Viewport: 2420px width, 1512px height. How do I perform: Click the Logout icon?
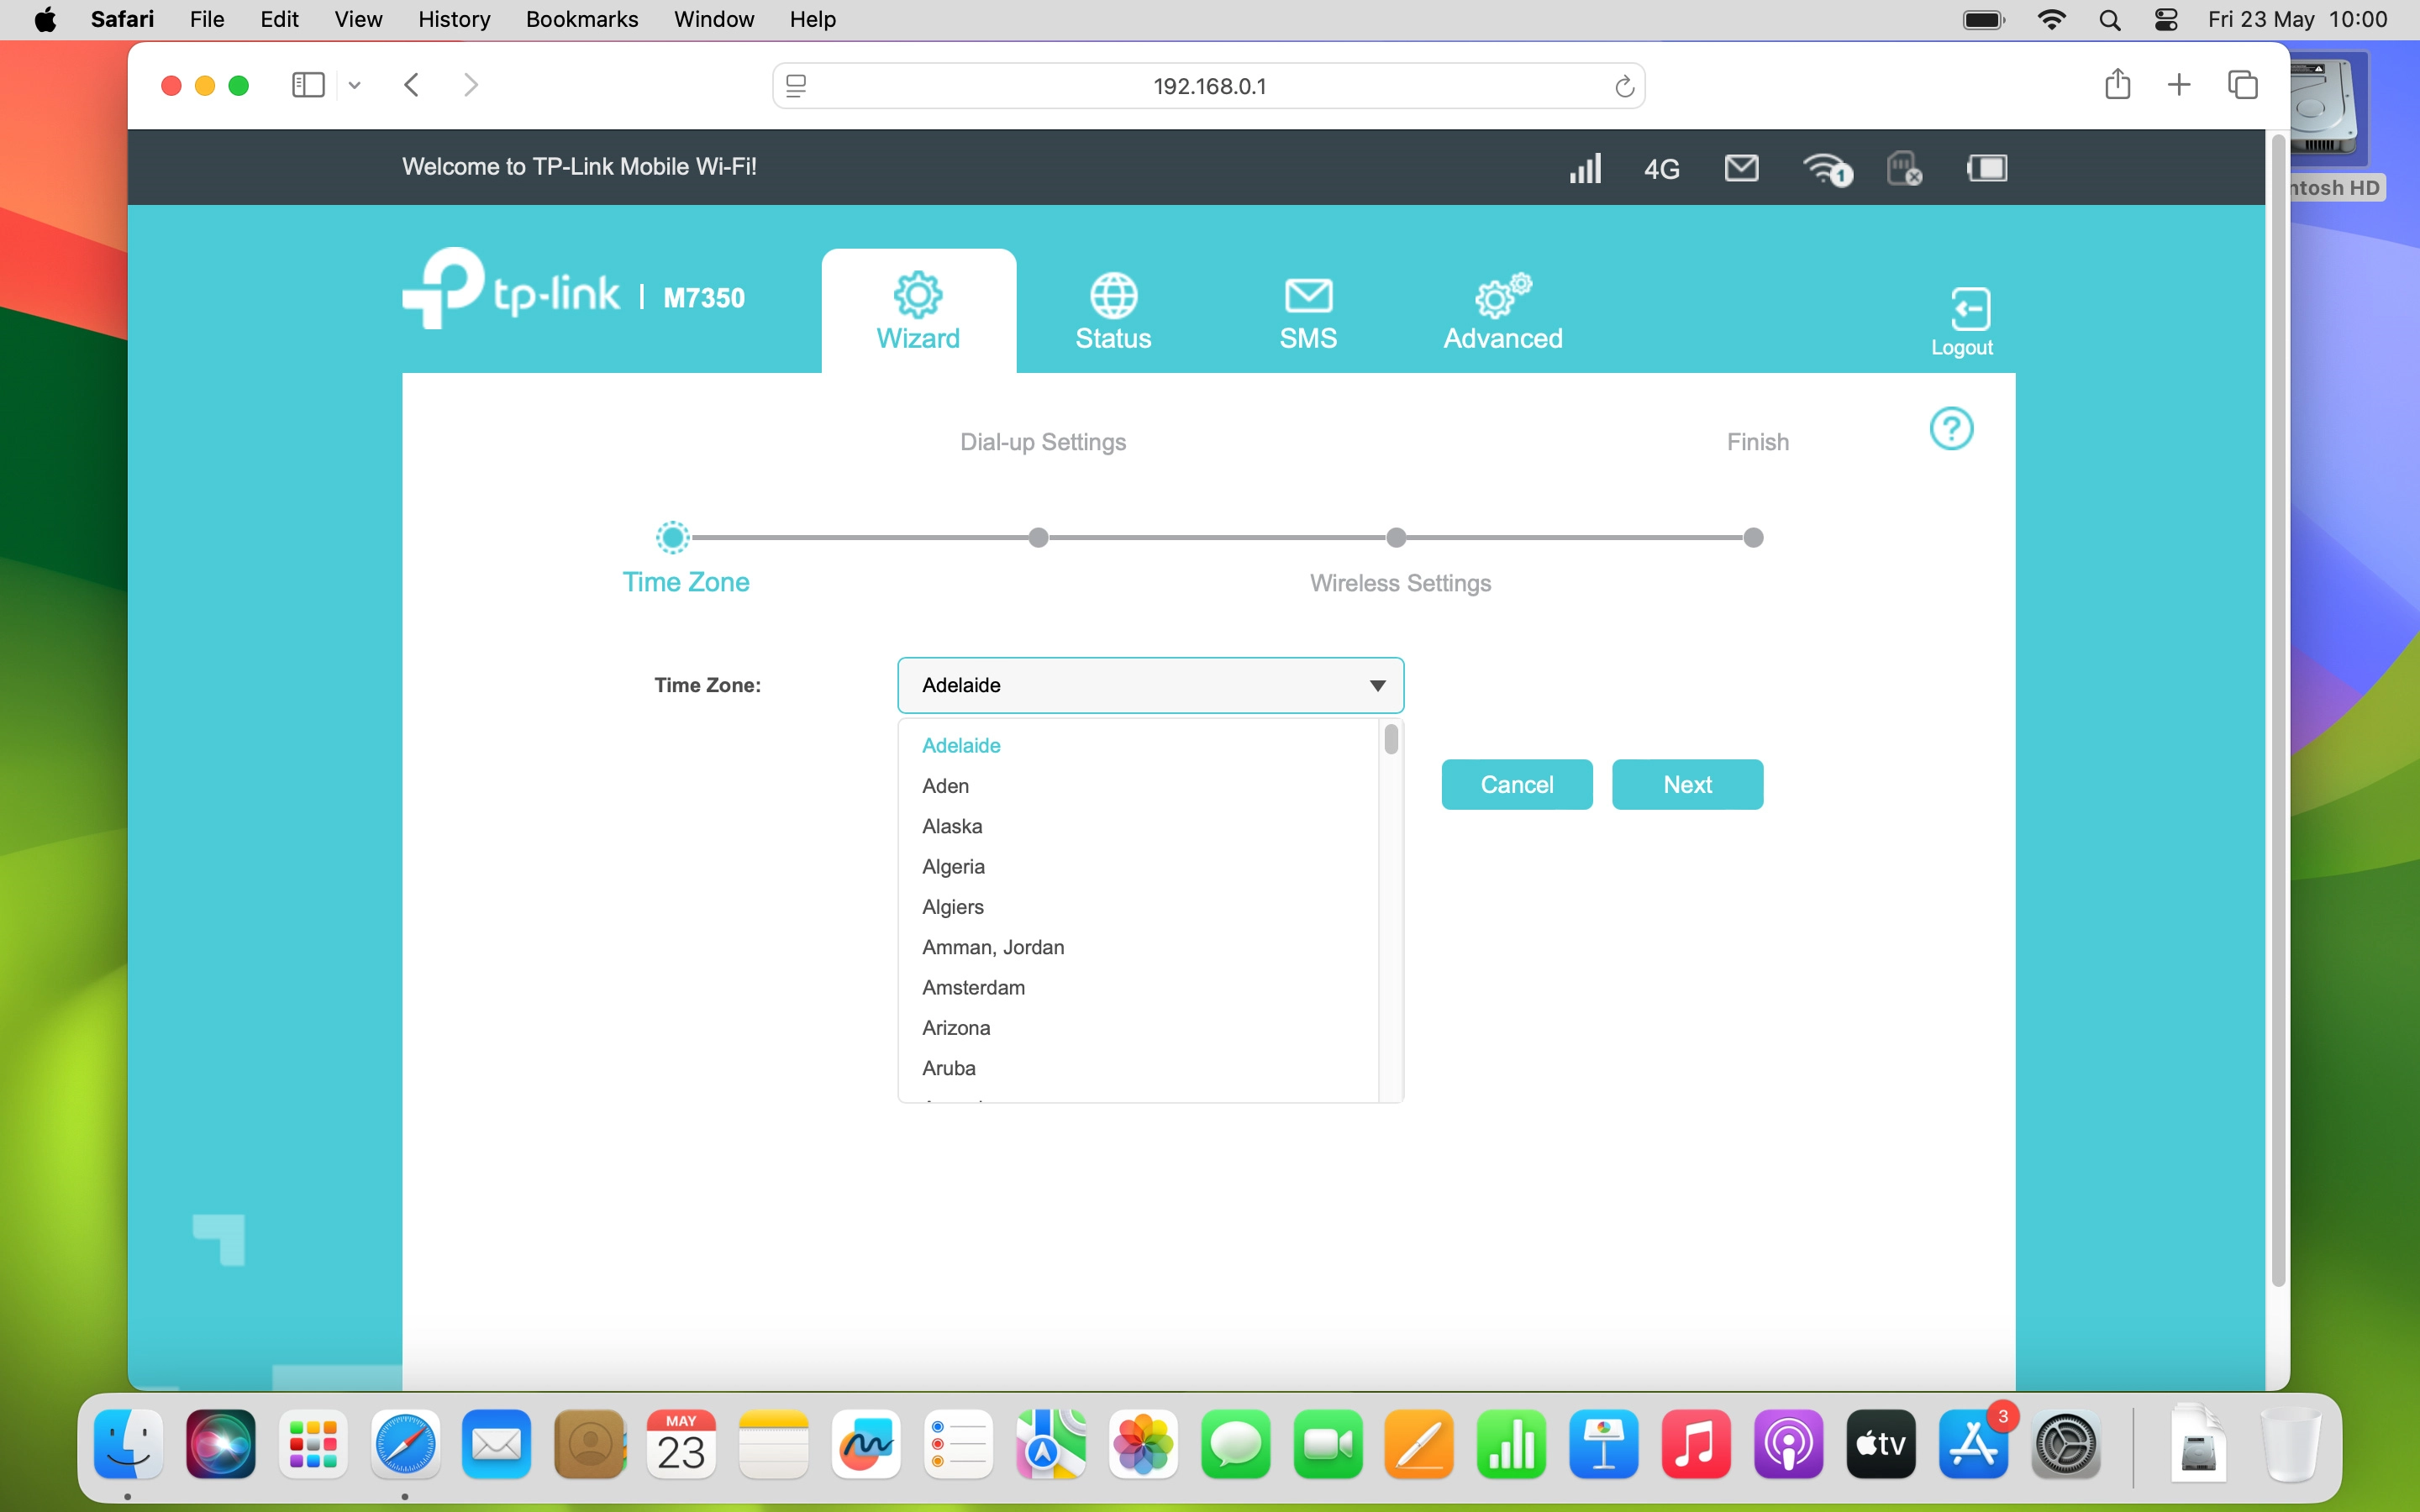1969,309
